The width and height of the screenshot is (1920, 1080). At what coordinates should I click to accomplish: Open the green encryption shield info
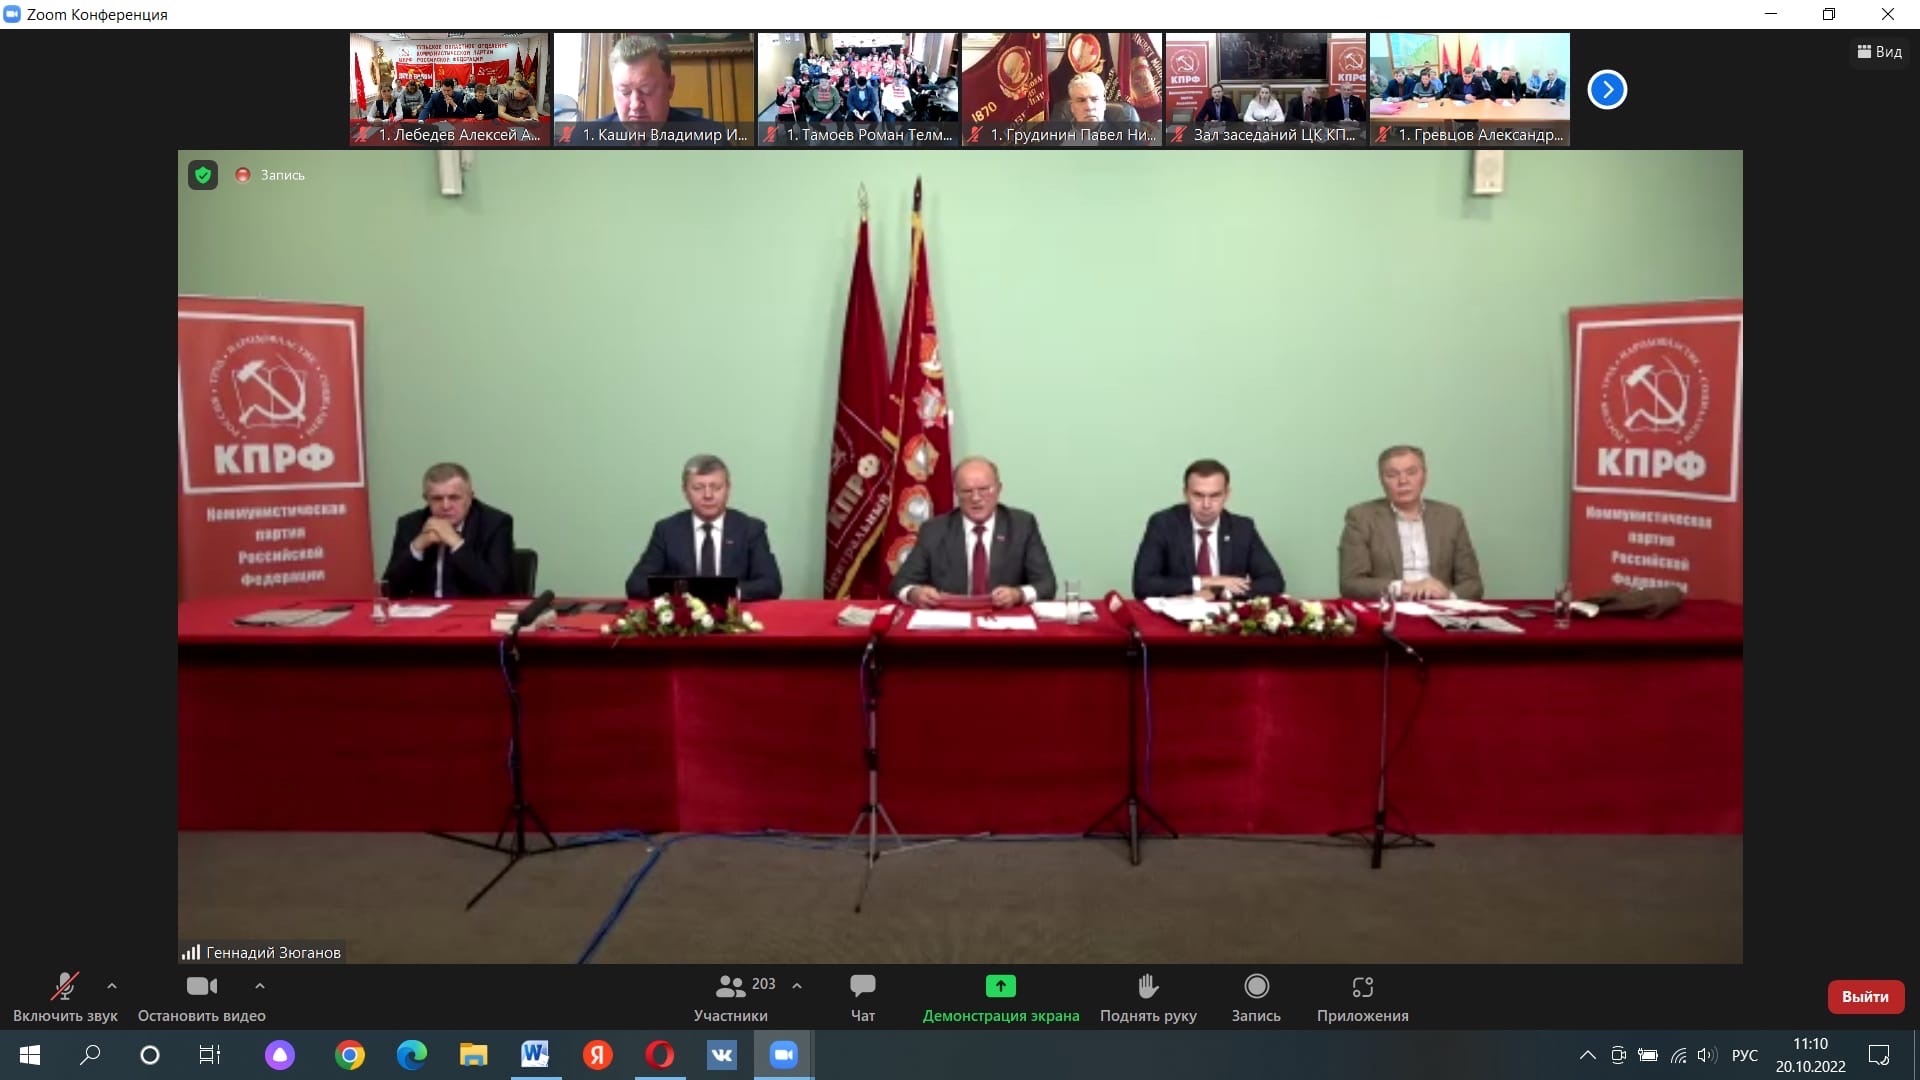203,175
